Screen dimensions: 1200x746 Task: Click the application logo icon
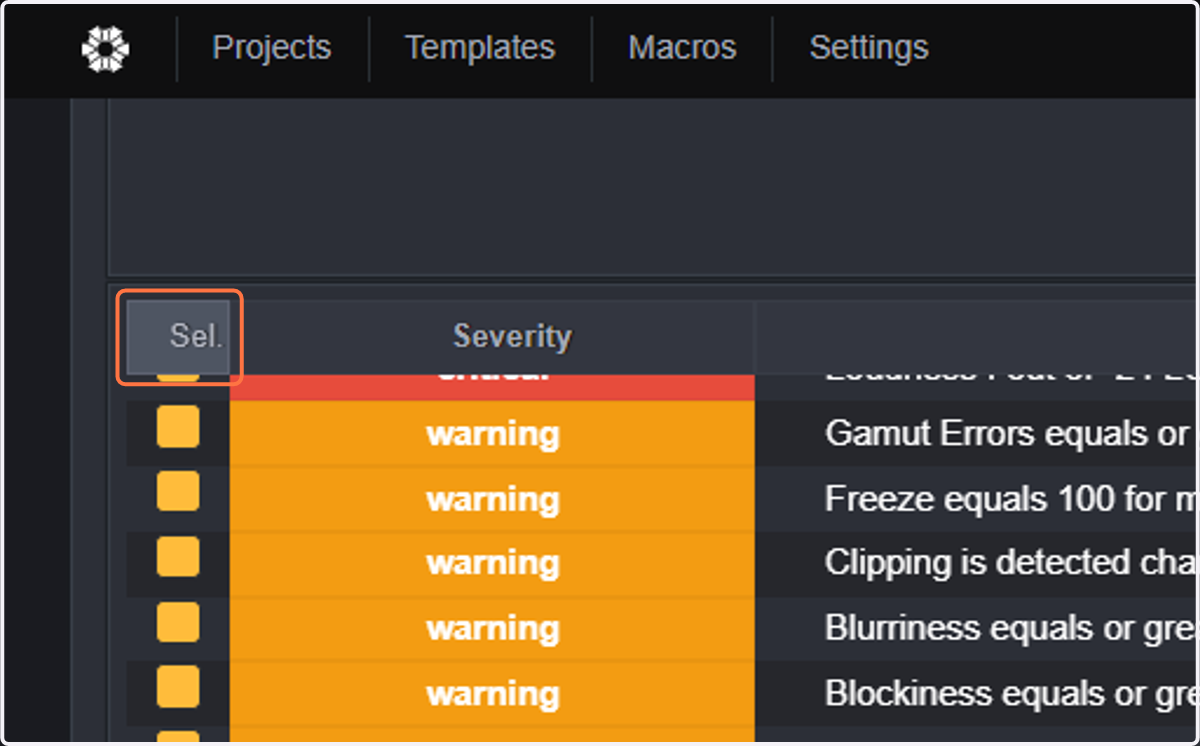pos(105,49)
